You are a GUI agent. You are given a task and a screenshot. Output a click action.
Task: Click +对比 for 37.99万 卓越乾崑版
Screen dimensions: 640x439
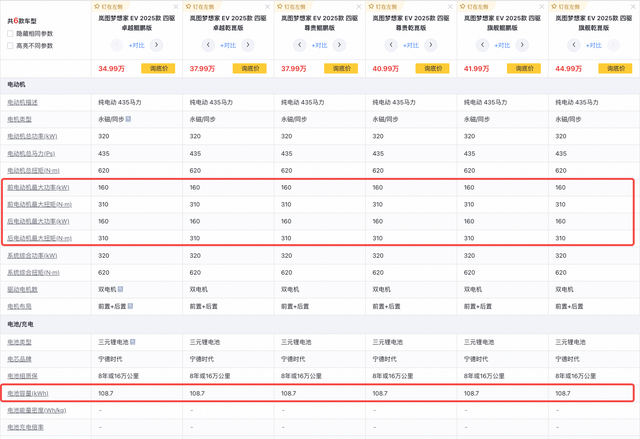click(228, 45)
